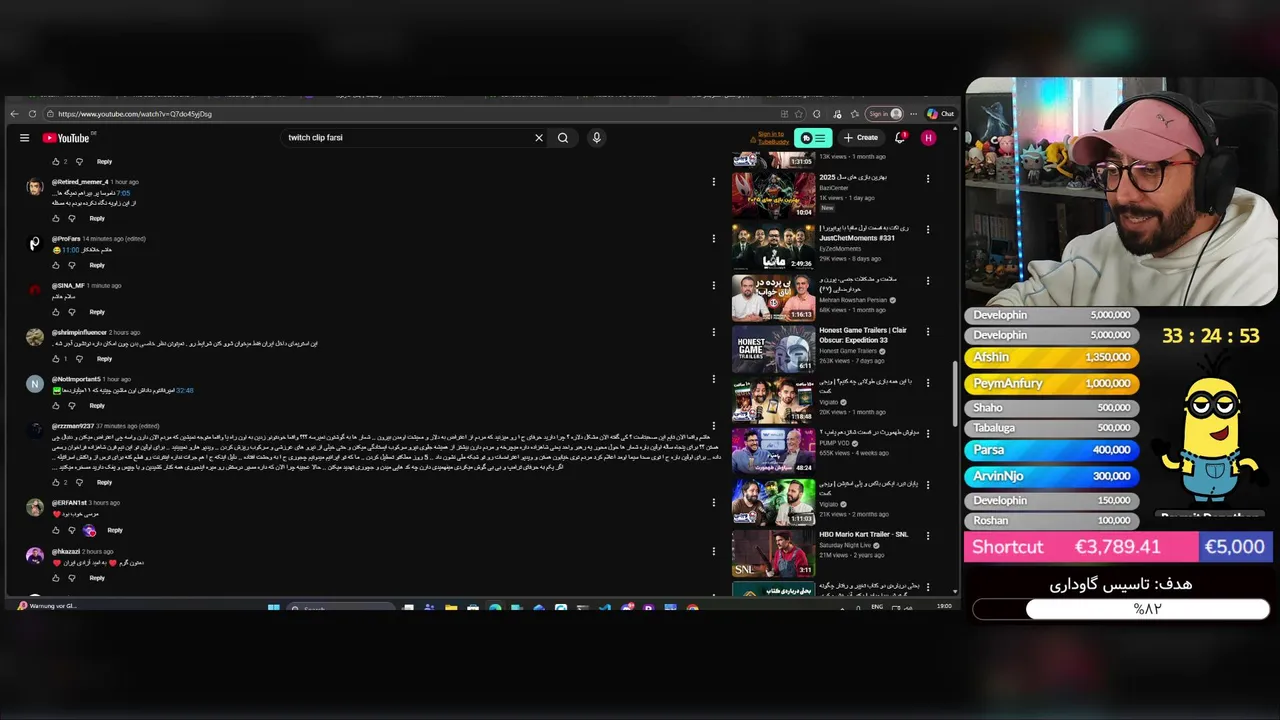Open the Mehran Rowshan Persian video thumbnail
The height and width of the screenshot is (720, 1280).
(x=773, y=298)
